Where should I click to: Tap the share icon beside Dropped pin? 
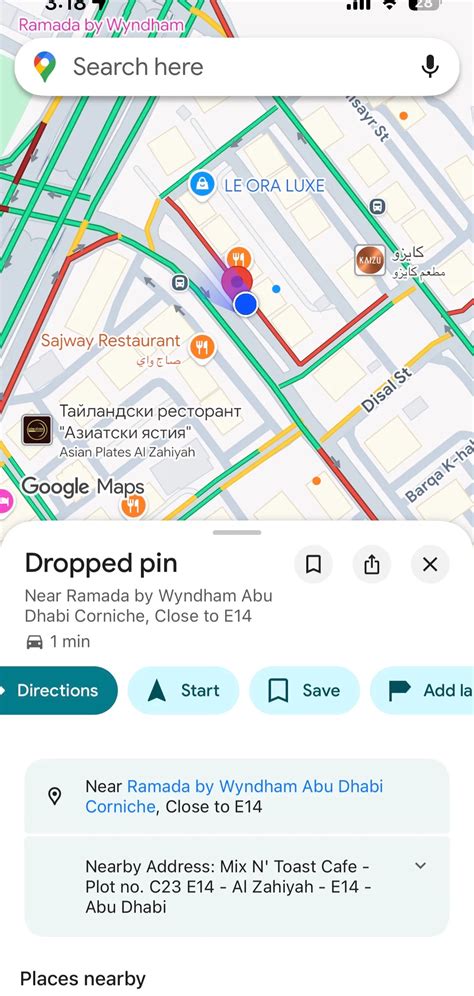pyautogui.click(x=372, y=564)
